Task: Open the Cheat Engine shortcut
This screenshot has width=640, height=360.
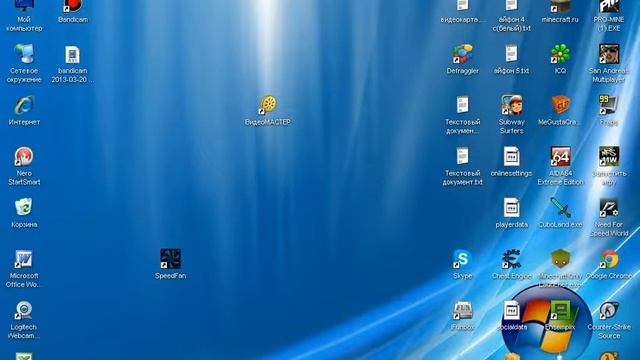Action: pyautogui.click(x=511, y=259)
